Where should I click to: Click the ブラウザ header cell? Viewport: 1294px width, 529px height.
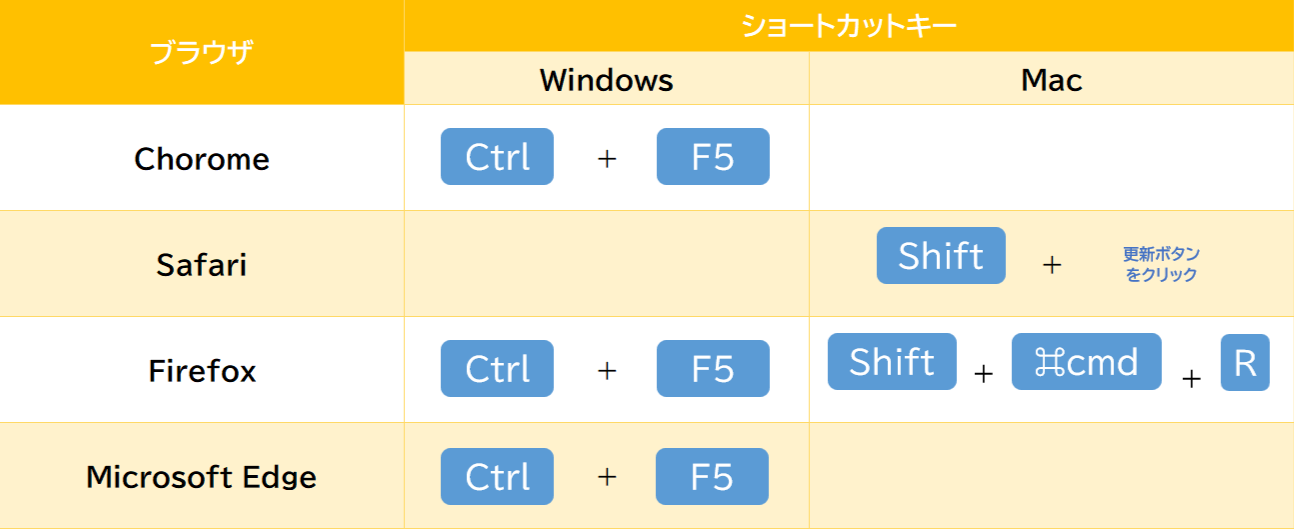202,52
